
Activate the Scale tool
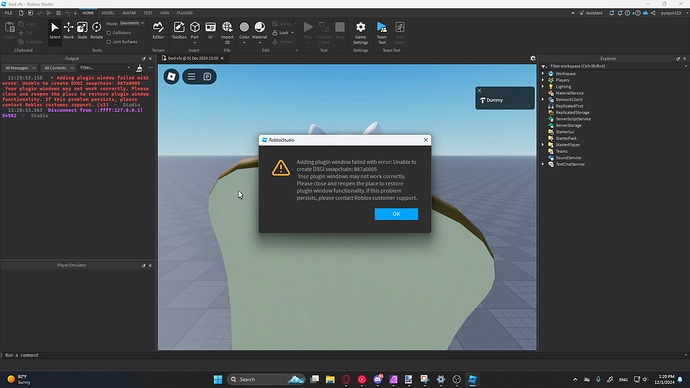click(82, 30)
